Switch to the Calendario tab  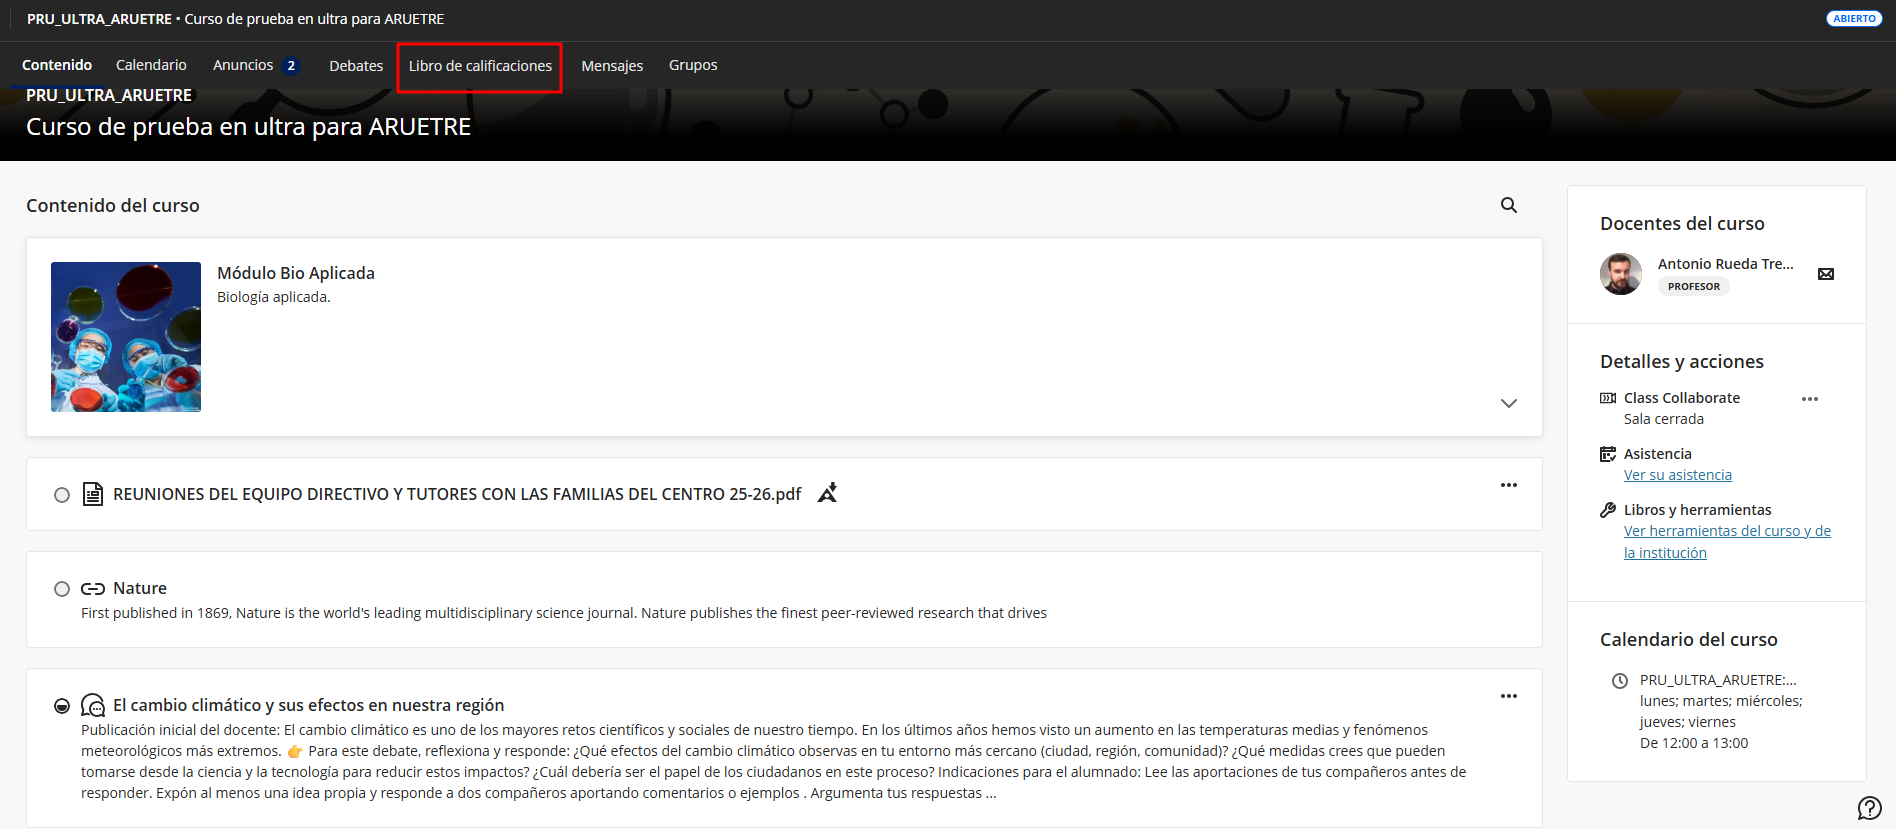point(151,65)
